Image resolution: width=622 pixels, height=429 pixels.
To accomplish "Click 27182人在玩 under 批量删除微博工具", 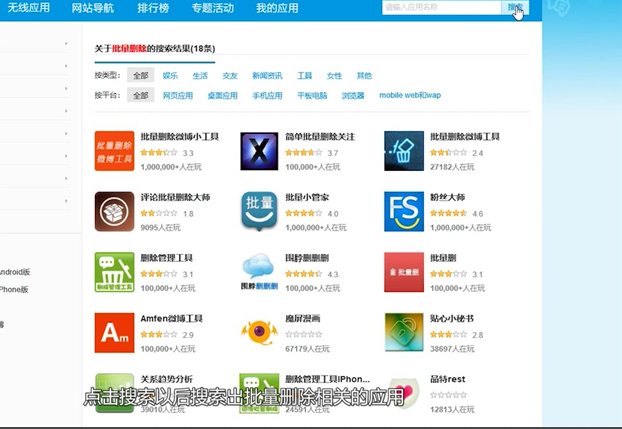I will click(452, 167).
